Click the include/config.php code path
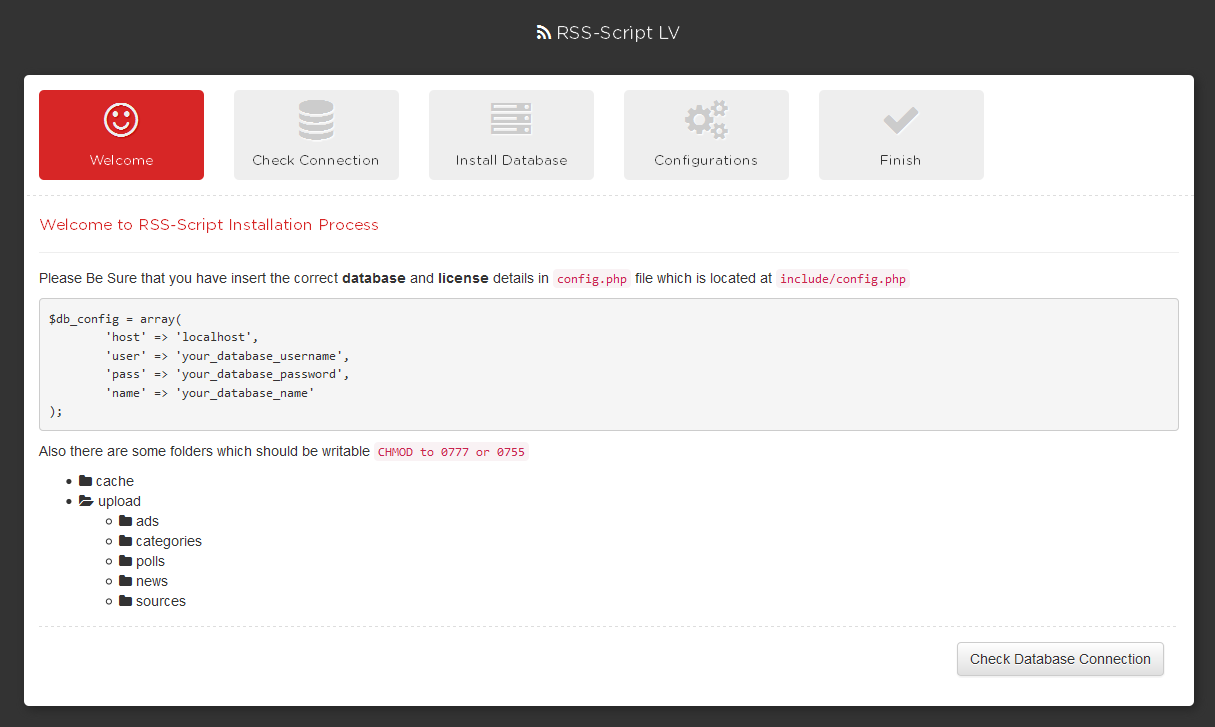 tap(842, 279)
